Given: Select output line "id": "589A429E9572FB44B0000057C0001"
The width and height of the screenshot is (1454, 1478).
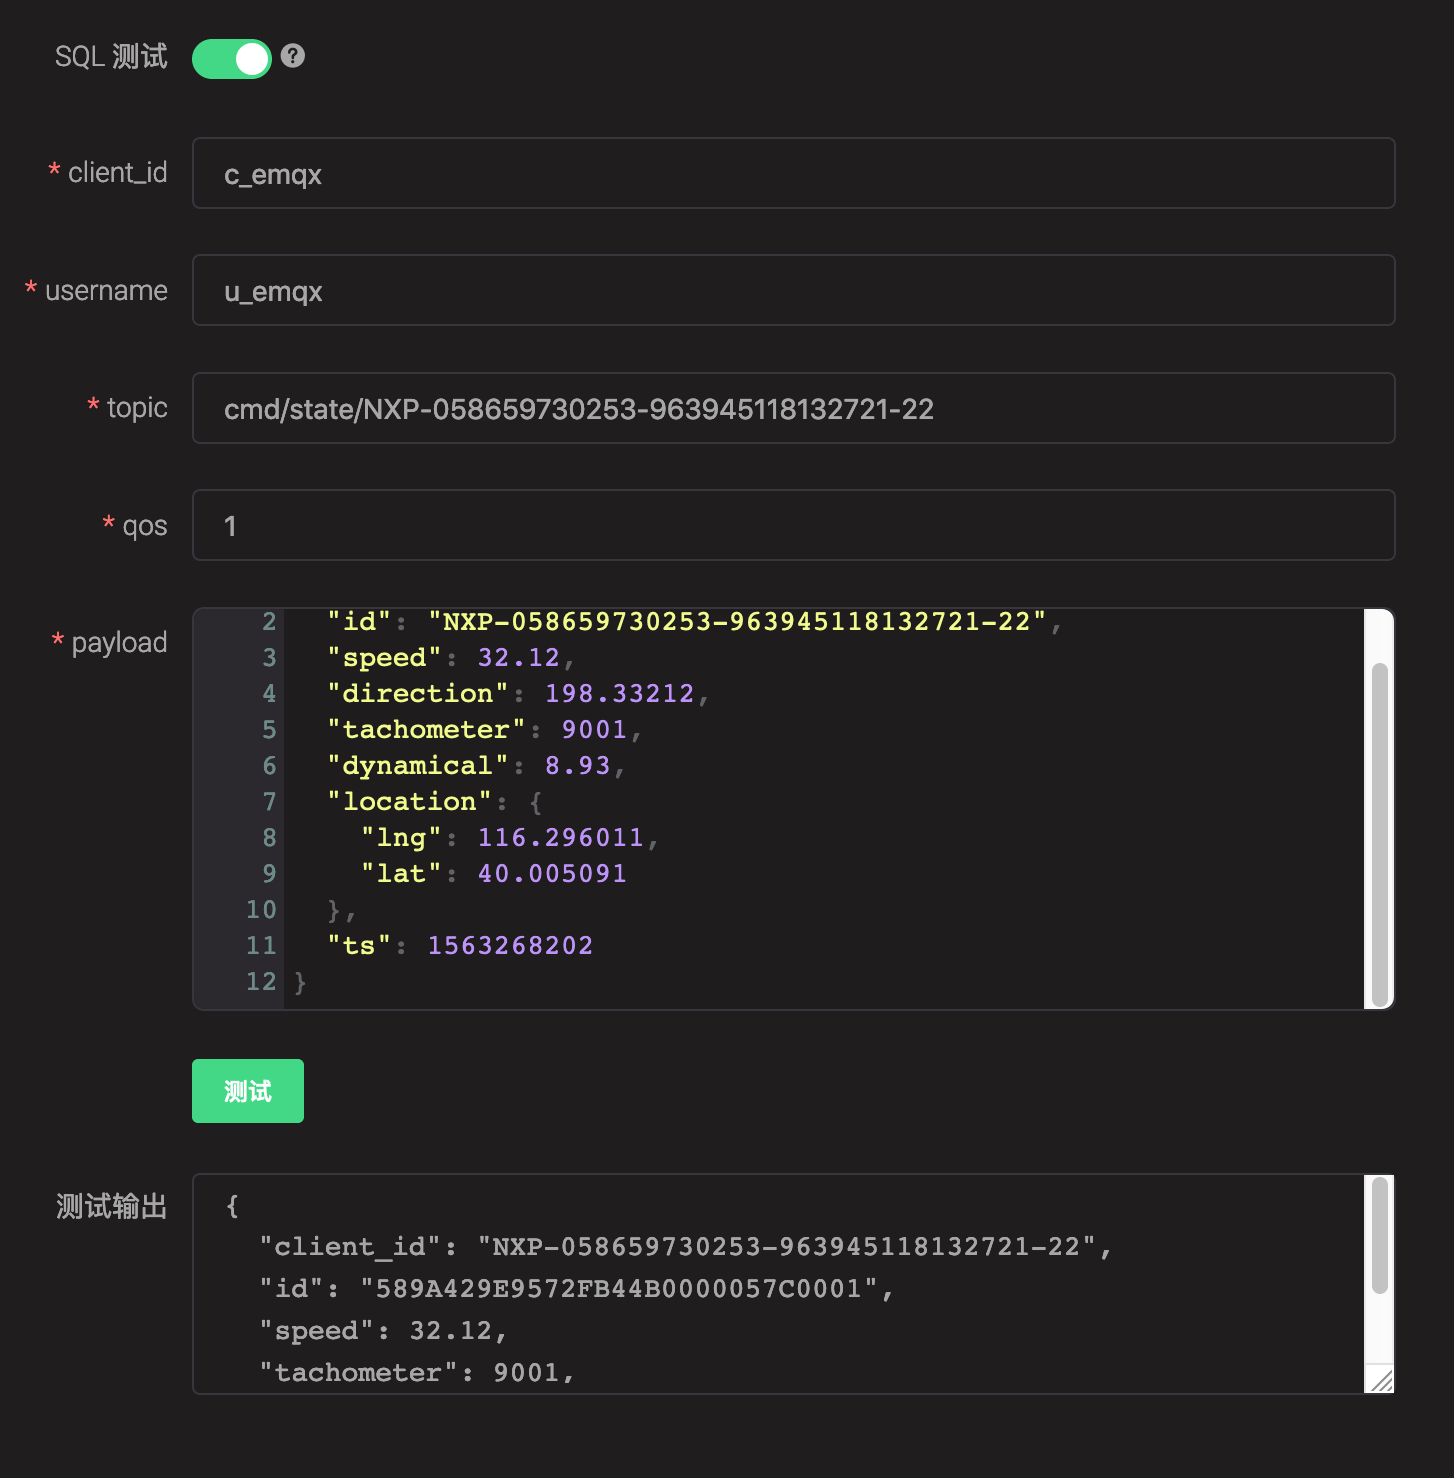Looking at the screenshot, I should click(x=577, y=1289).
